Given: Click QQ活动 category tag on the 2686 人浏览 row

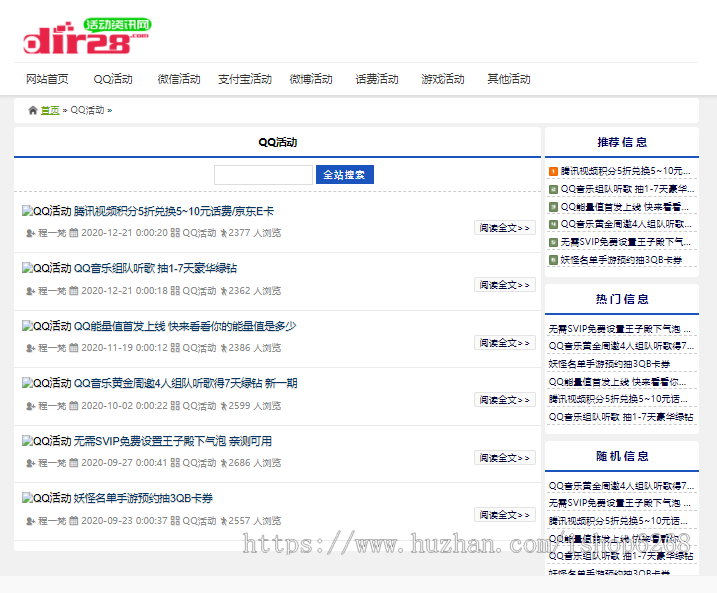Looking at the screenshot, I should coord(199,463).
